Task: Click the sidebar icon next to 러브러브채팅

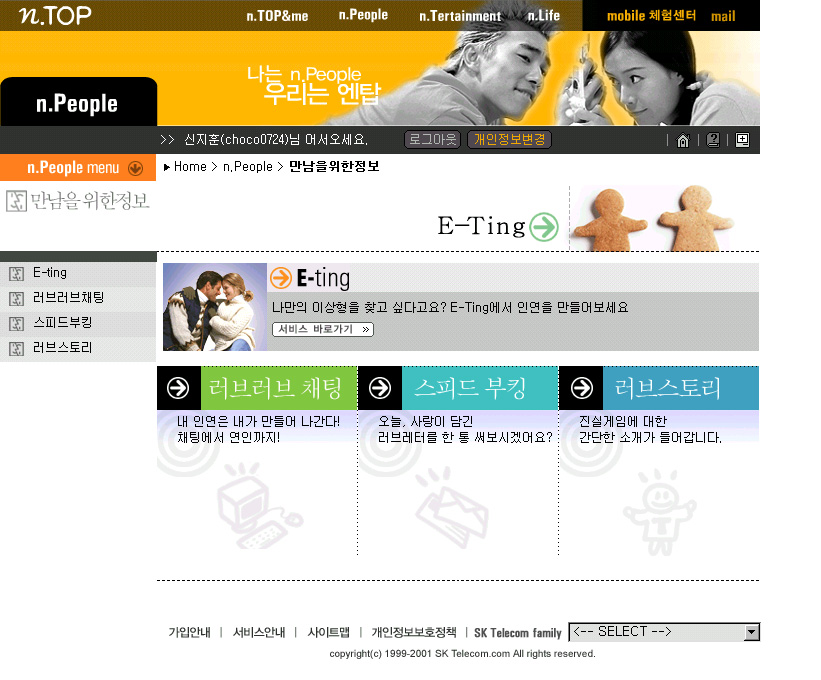Action: (x=17, y=299)
